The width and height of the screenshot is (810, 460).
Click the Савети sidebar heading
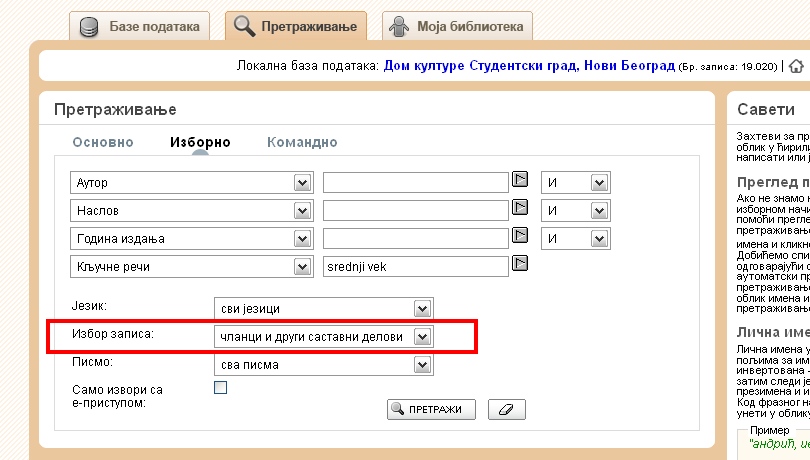766,110
